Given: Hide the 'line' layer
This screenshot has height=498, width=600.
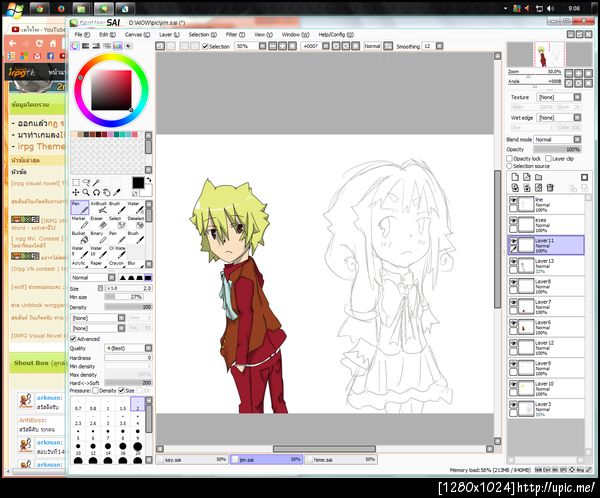Looking at the screenshot, I should (513, 200).
